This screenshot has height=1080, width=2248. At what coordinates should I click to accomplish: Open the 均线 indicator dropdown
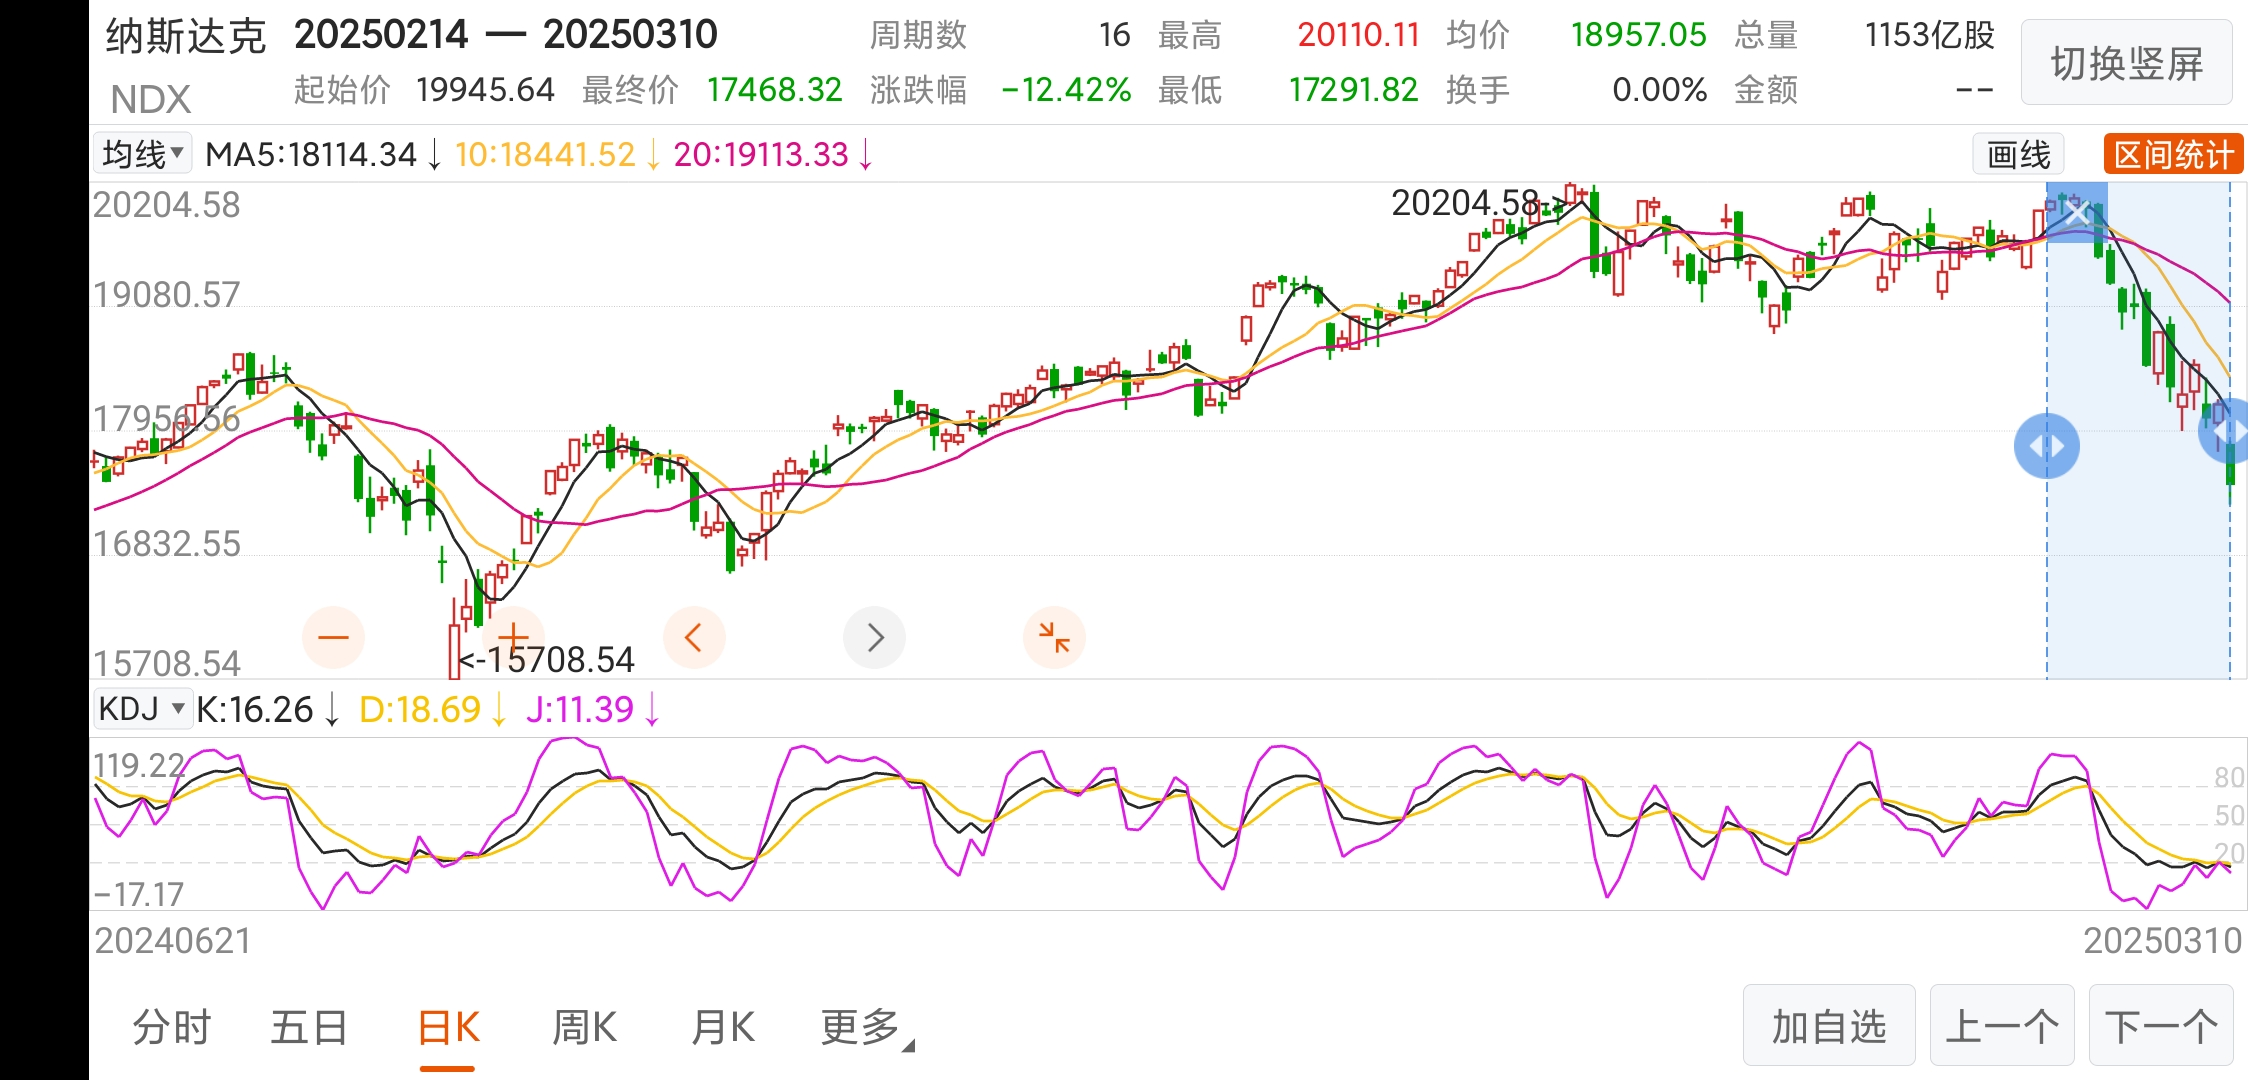[x=143, y=155]
